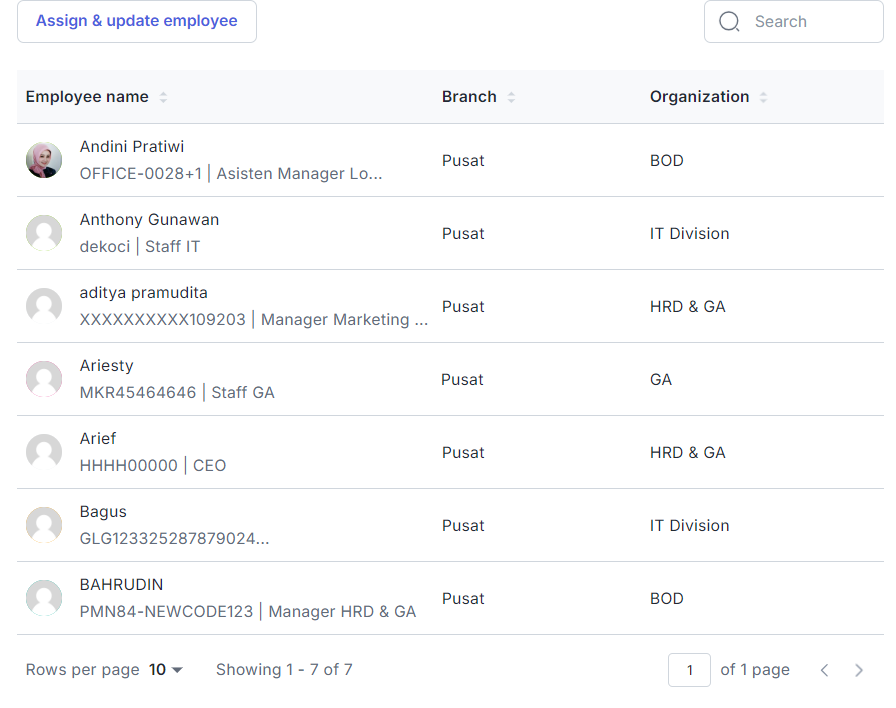Click BAHRUDIN's avatar icon

pyautogui.click(x=44, y=598)
